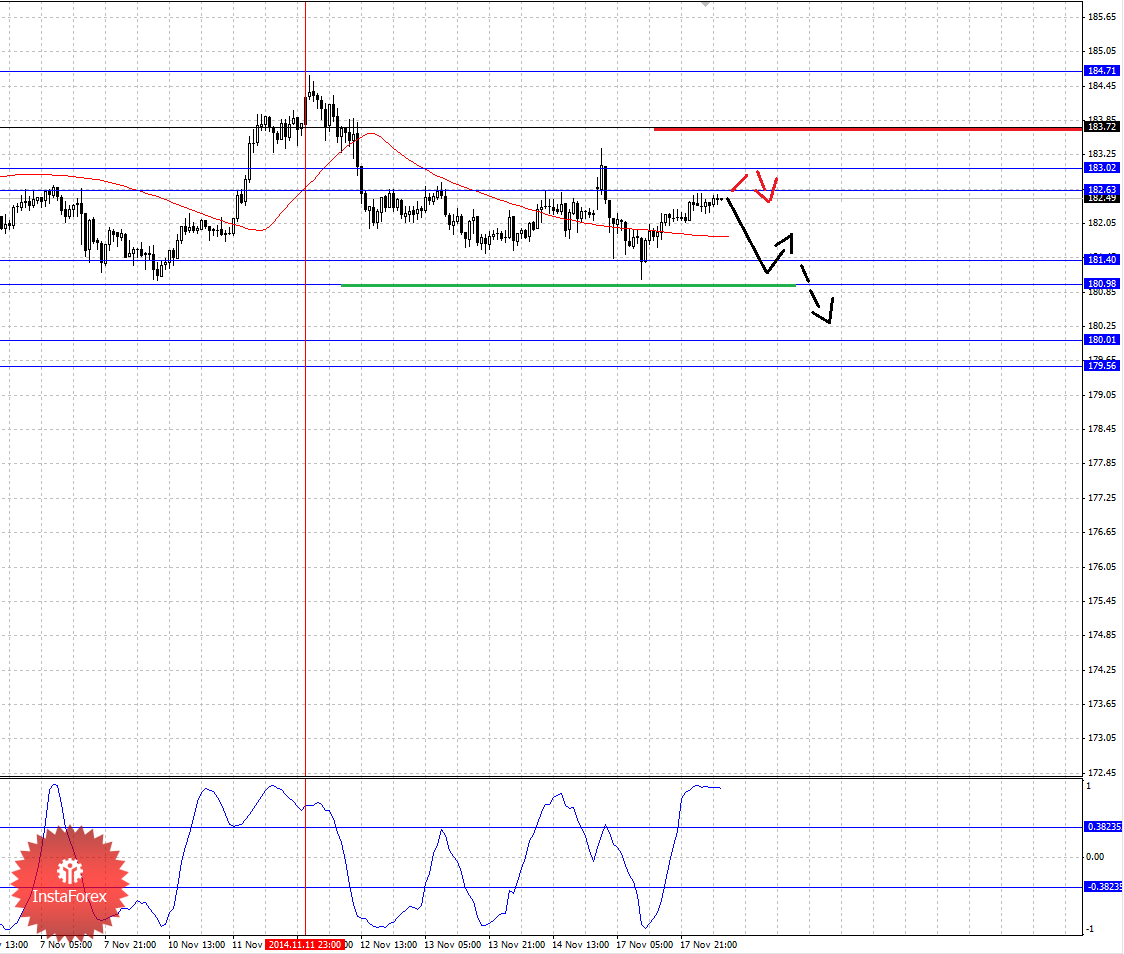Click the 0.38235 oscillator level label
This screenshot has width=1124, height=954.
coord(1102,826)
